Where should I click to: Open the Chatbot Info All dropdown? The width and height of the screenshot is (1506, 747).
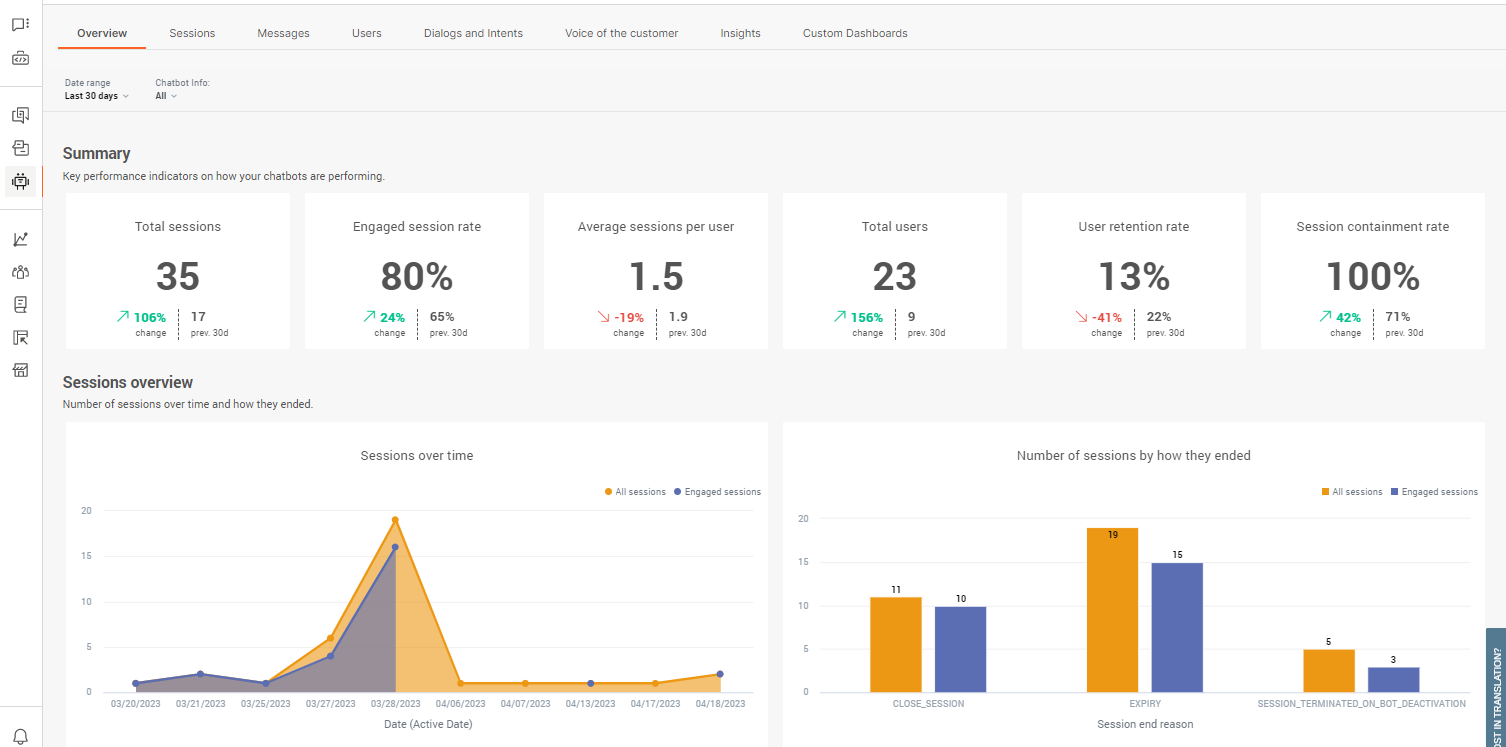tap(166, 96)
